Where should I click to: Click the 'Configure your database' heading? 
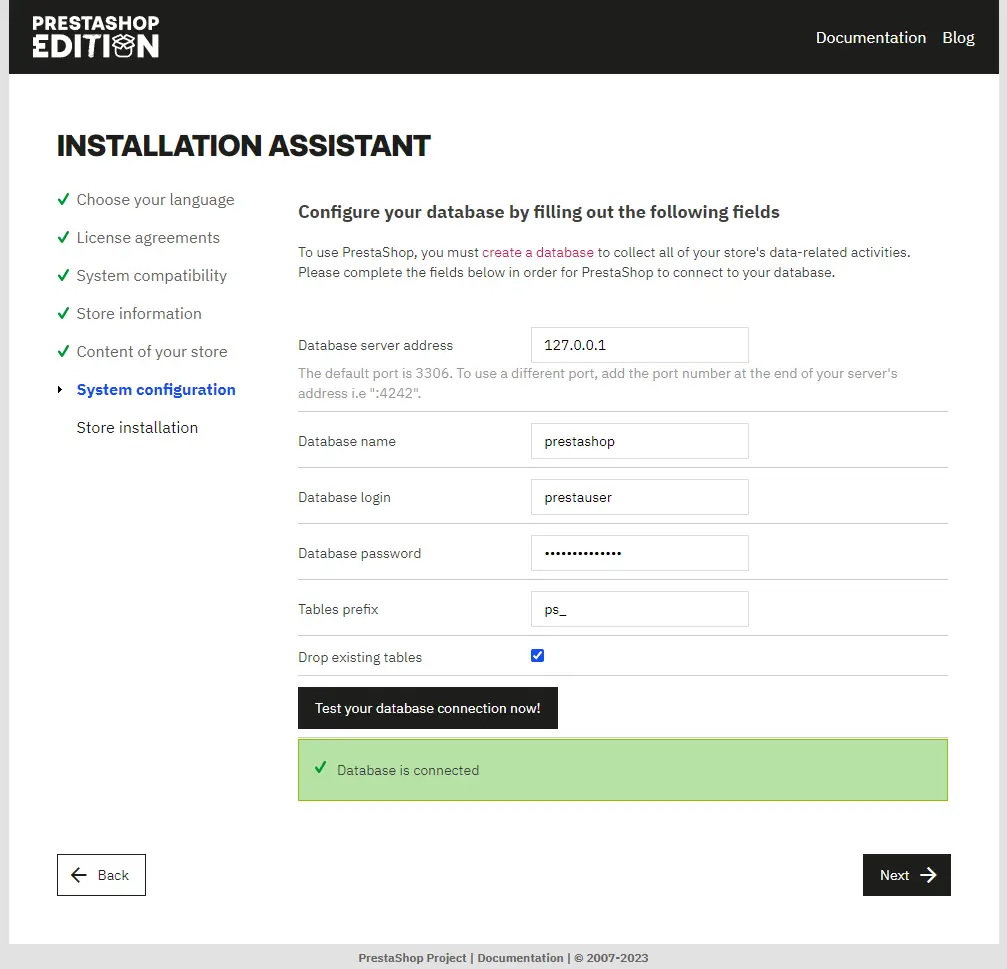[x=539, y=212]
